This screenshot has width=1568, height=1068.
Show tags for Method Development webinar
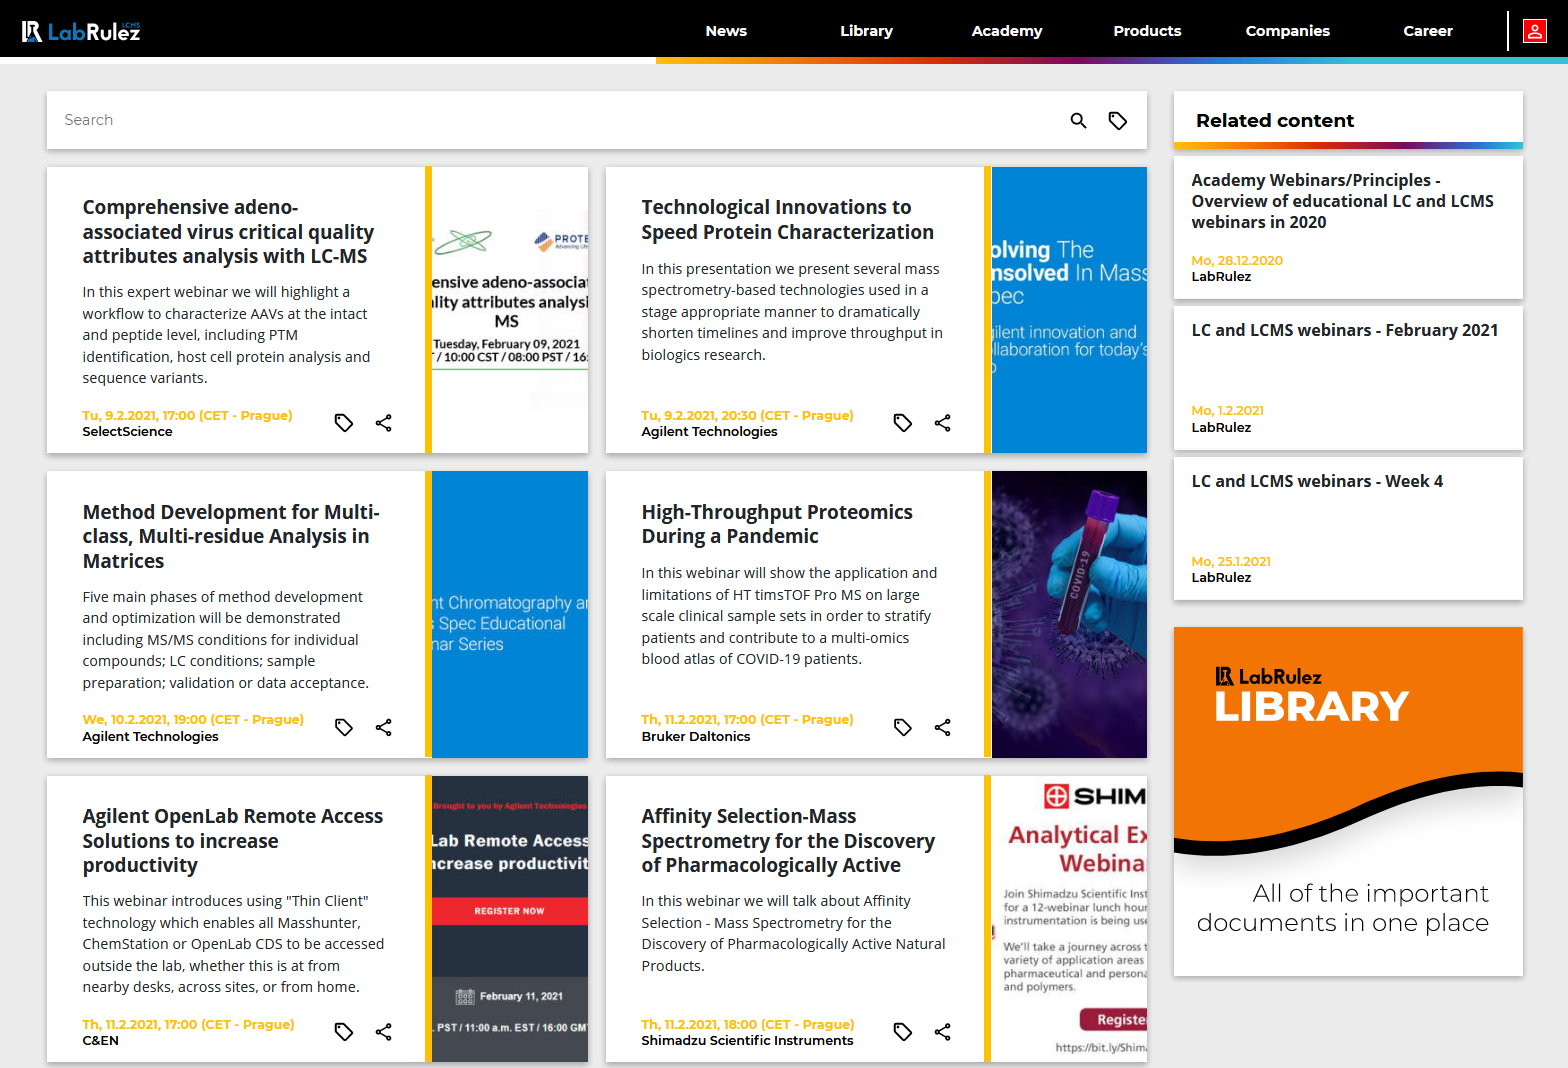coord(344,727)
